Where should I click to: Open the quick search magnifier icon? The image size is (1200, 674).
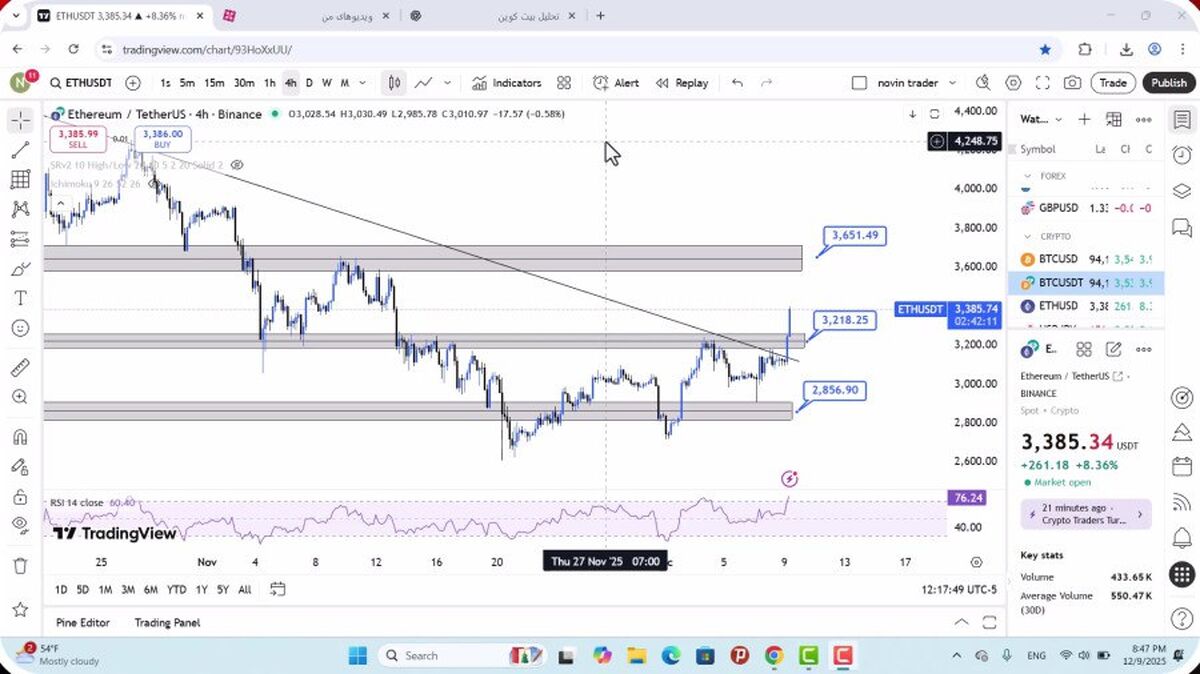pos(983,83)
